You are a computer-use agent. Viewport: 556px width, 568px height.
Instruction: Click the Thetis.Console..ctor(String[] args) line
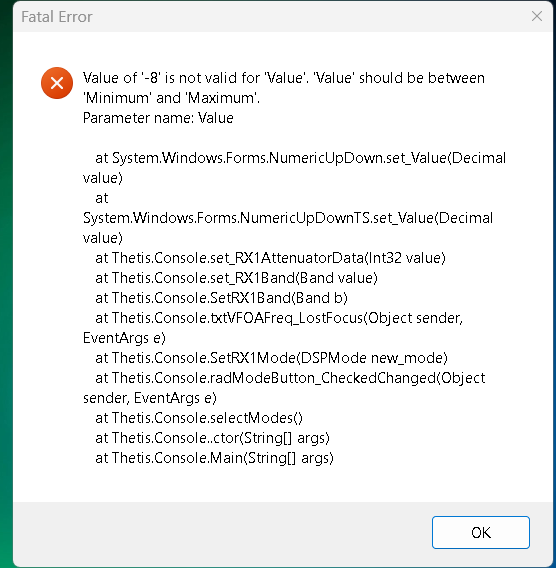[213, 438]
